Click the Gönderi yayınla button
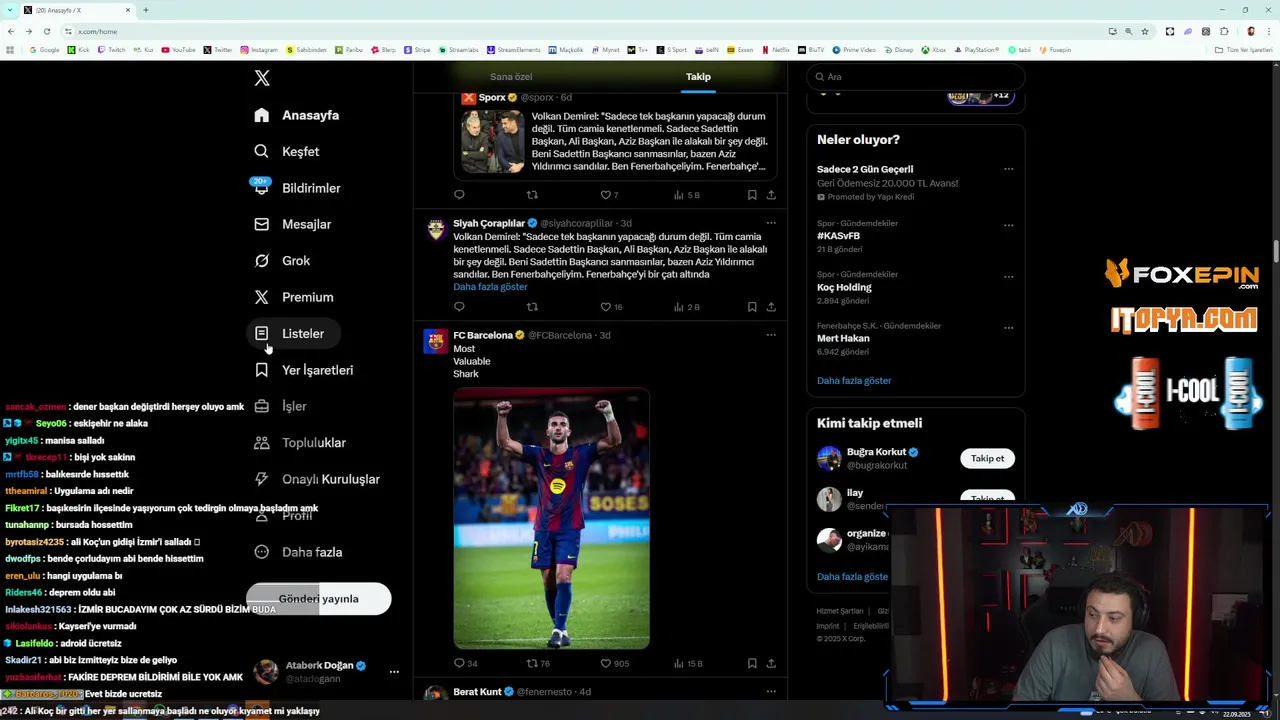Viewport: 1280px width, 720px height. pos(318,599)
